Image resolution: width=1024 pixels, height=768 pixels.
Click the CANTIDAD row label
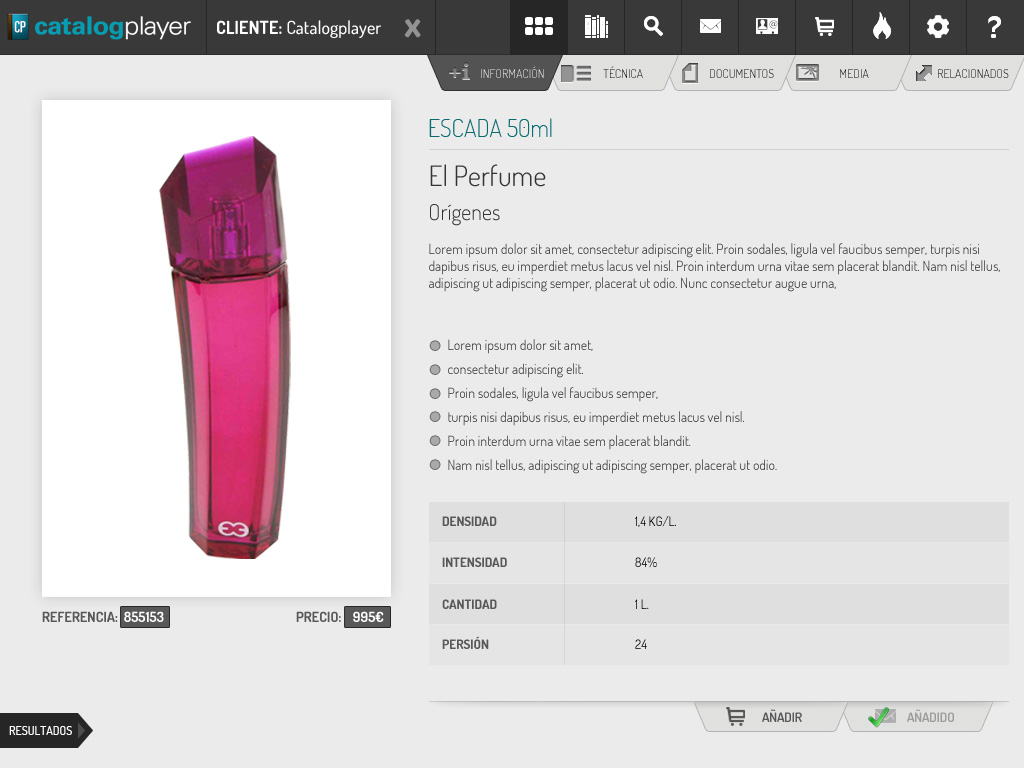click(x=470, y=604)
